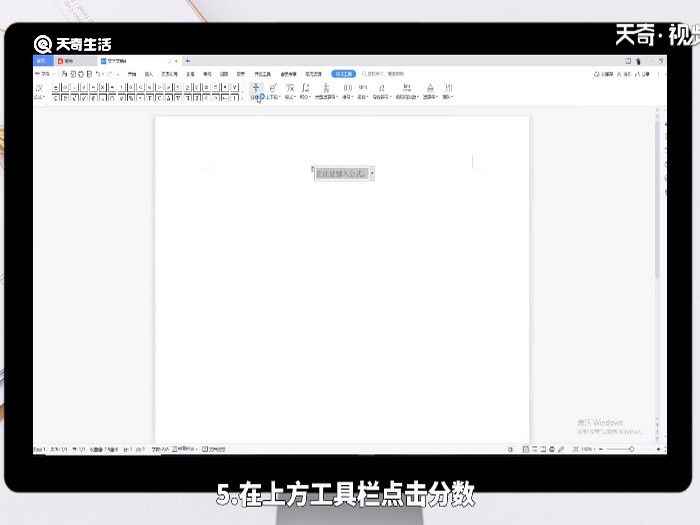Expand the Function structures dropdown

point(363,91)
